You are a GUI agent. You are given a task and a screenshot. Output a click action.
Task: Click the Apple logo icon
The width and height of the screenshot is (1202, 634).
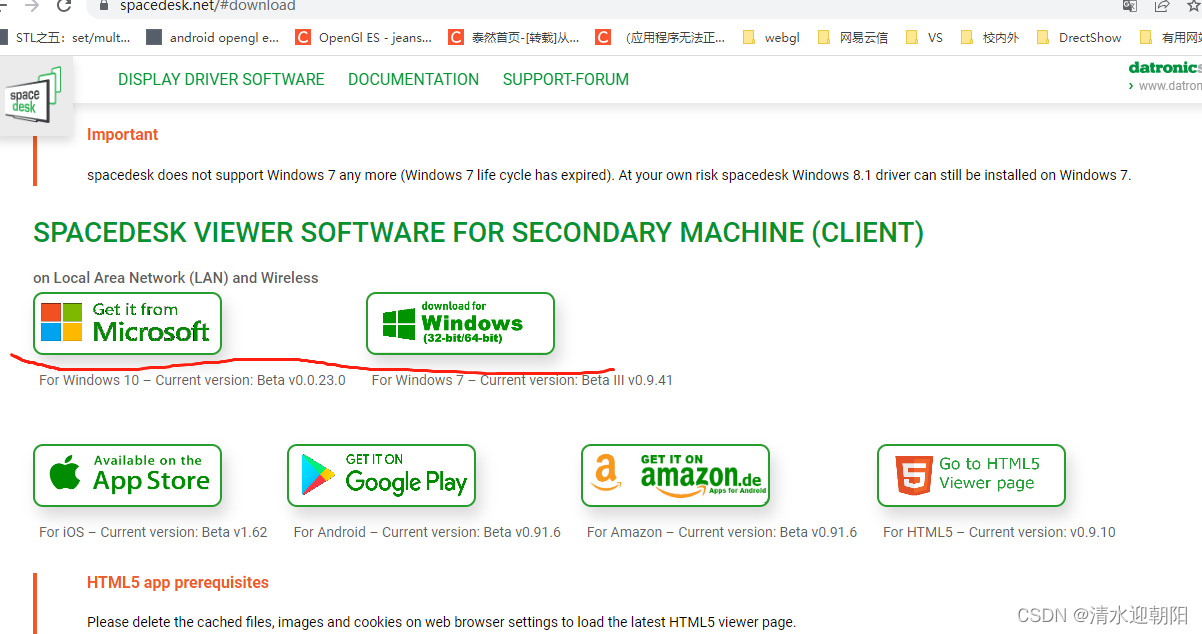(65, 474)
